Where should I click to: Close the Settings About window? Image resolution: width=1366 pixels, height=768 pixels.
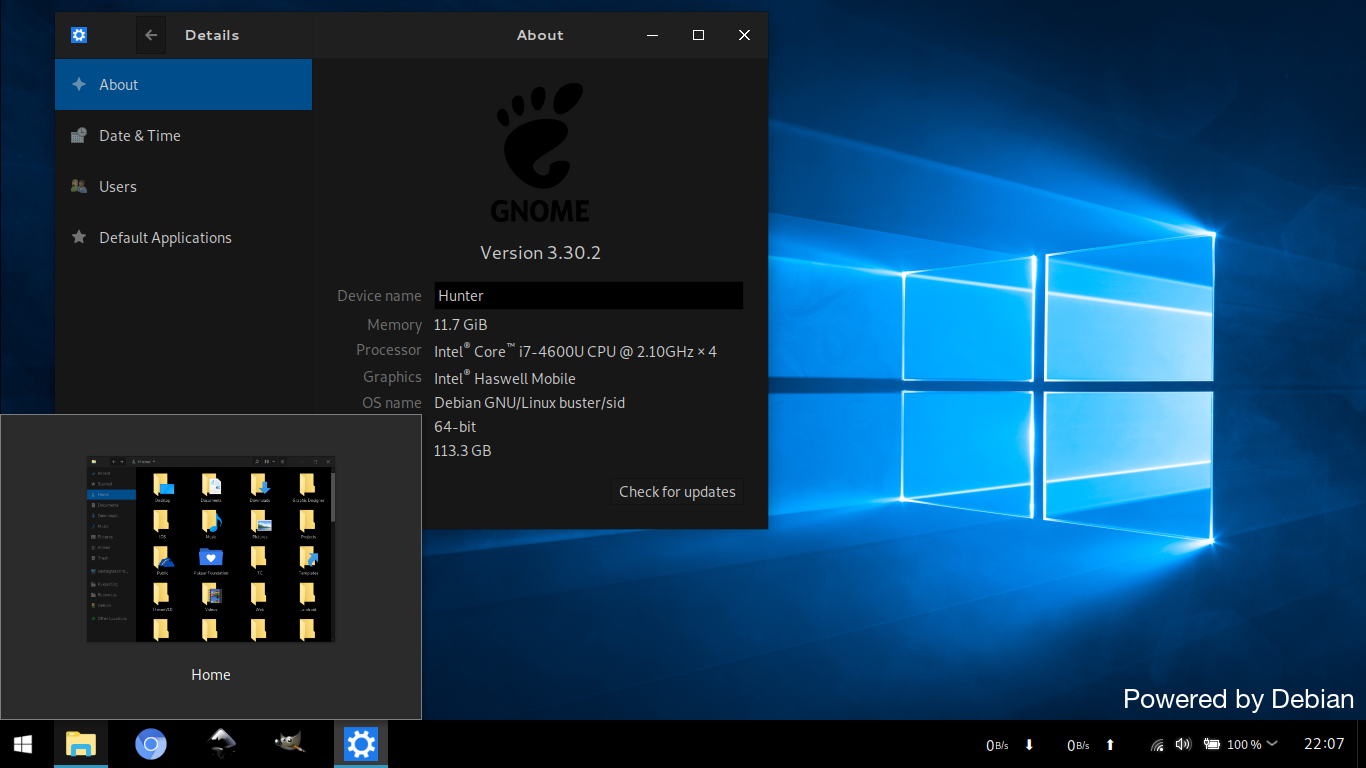pyautogui.click(x=744, y=35)
